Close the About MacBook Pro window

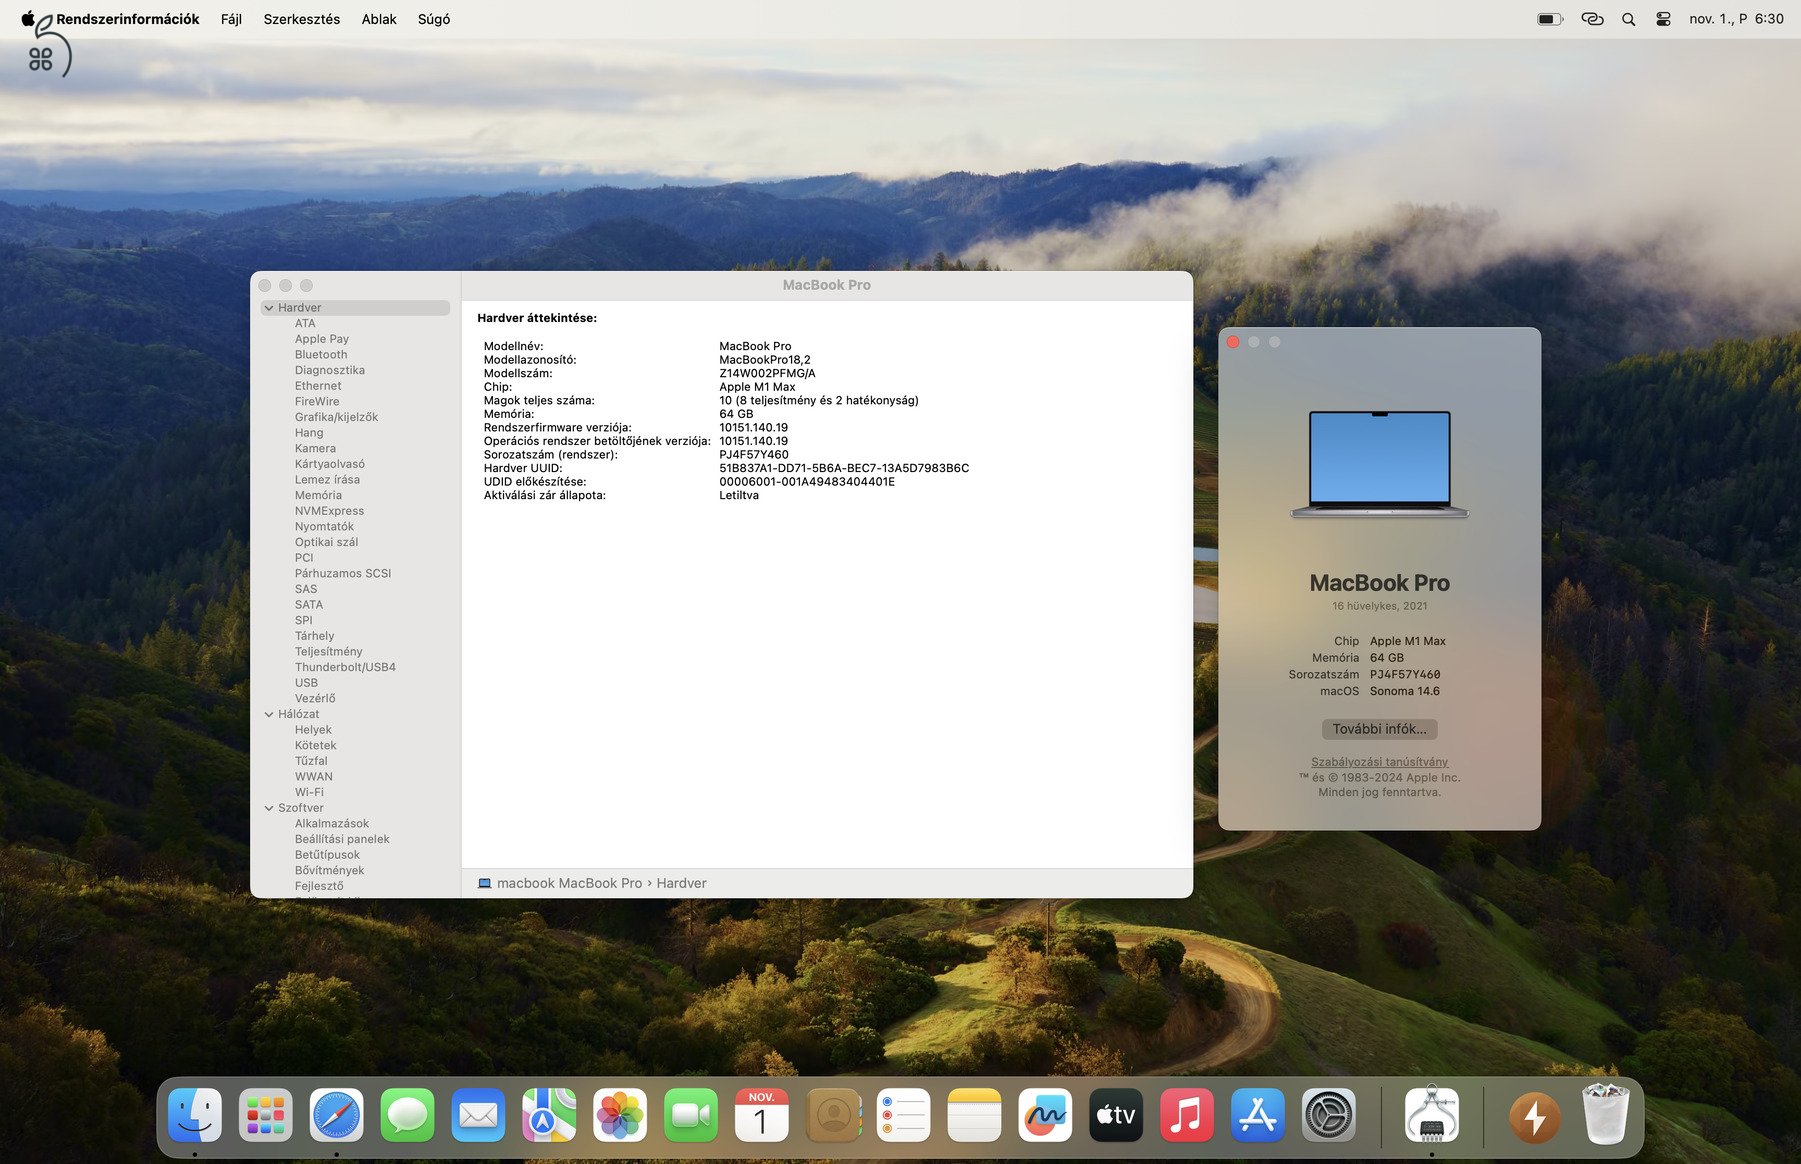pos(1233,342)
